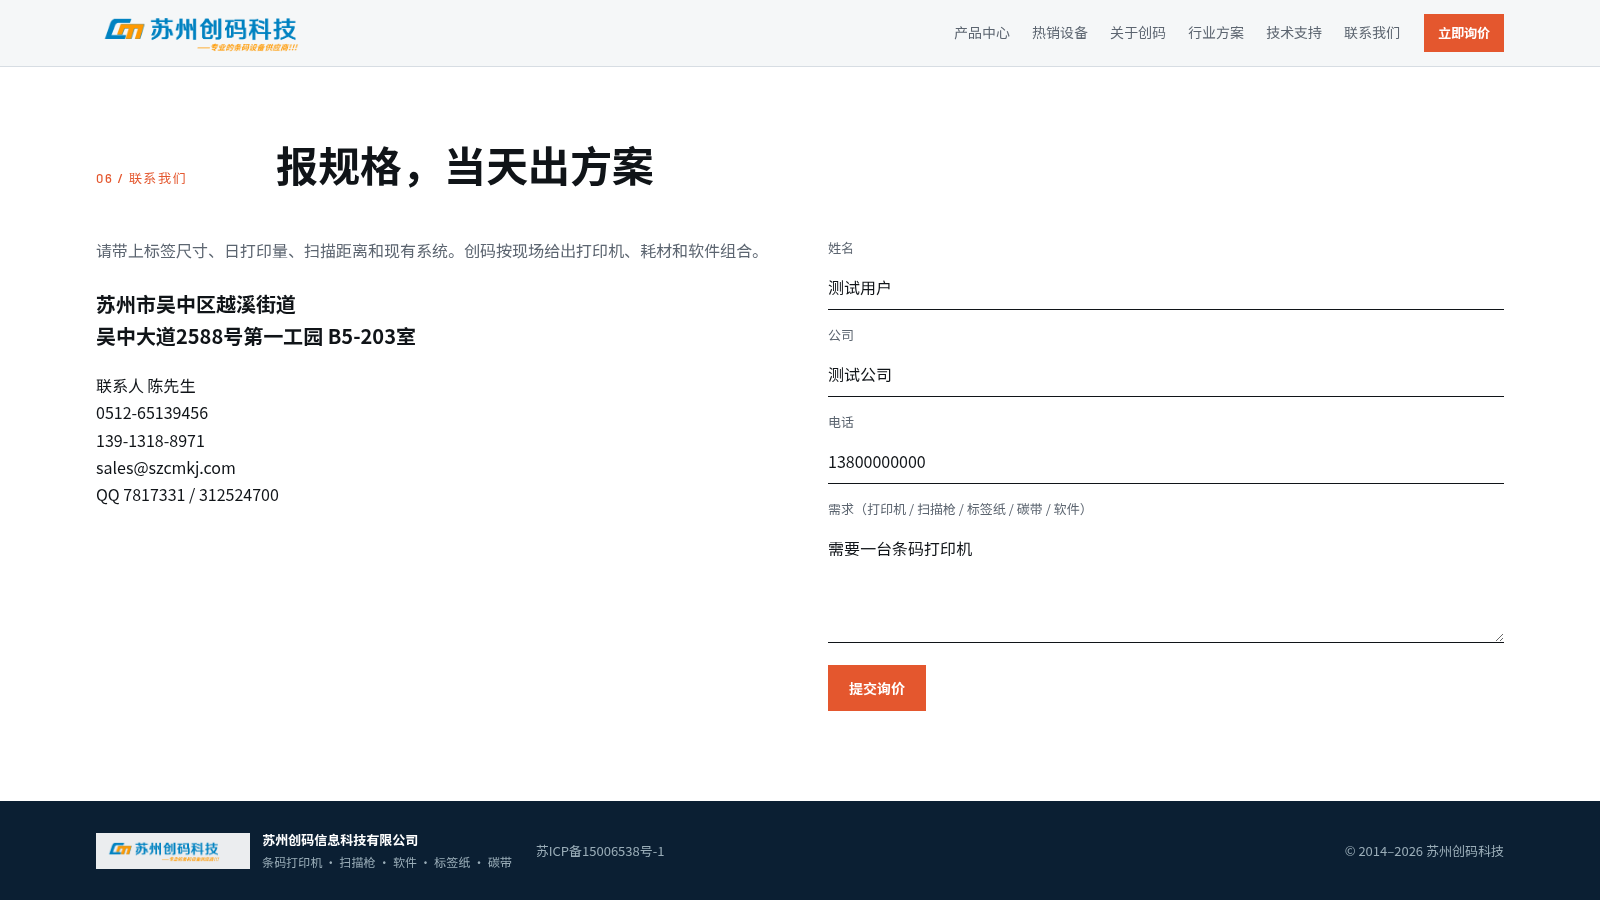Click the 需求 message textarea
The image size is (1600, 900).
click(1166, 585)
